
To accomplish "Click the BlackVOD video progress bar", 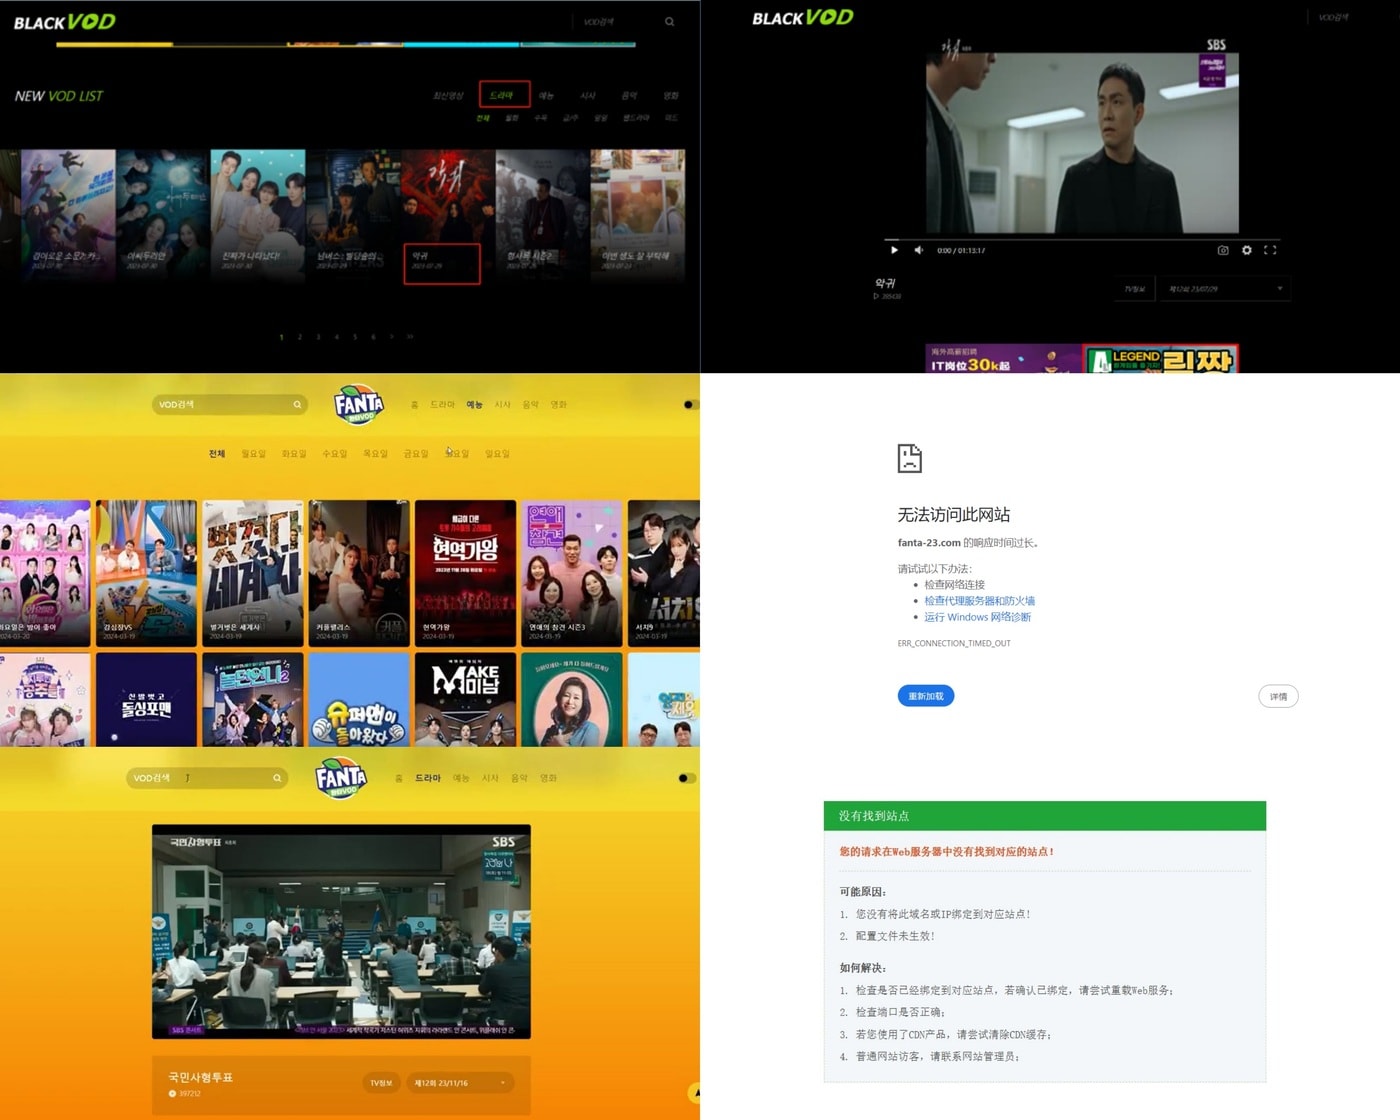I will pyautogui.click(x=1080, y=240).
